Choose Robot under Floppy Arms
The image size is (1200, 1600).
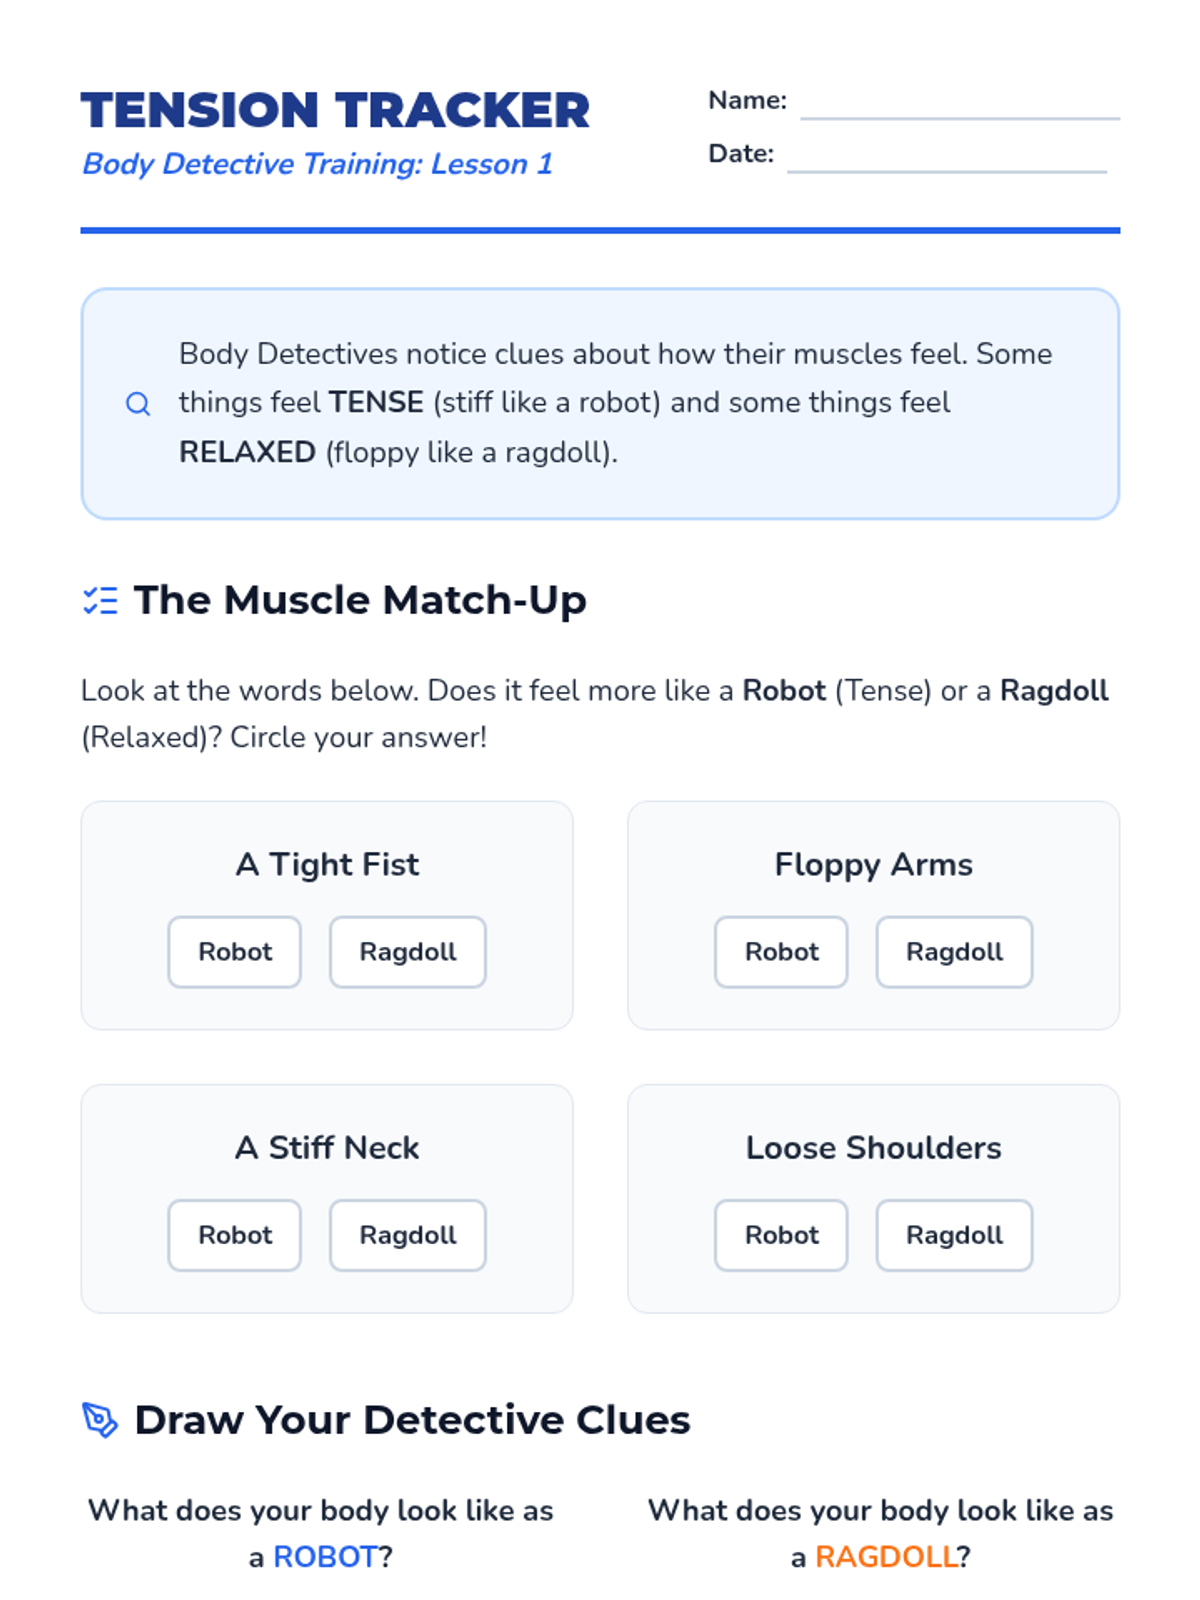781,952
